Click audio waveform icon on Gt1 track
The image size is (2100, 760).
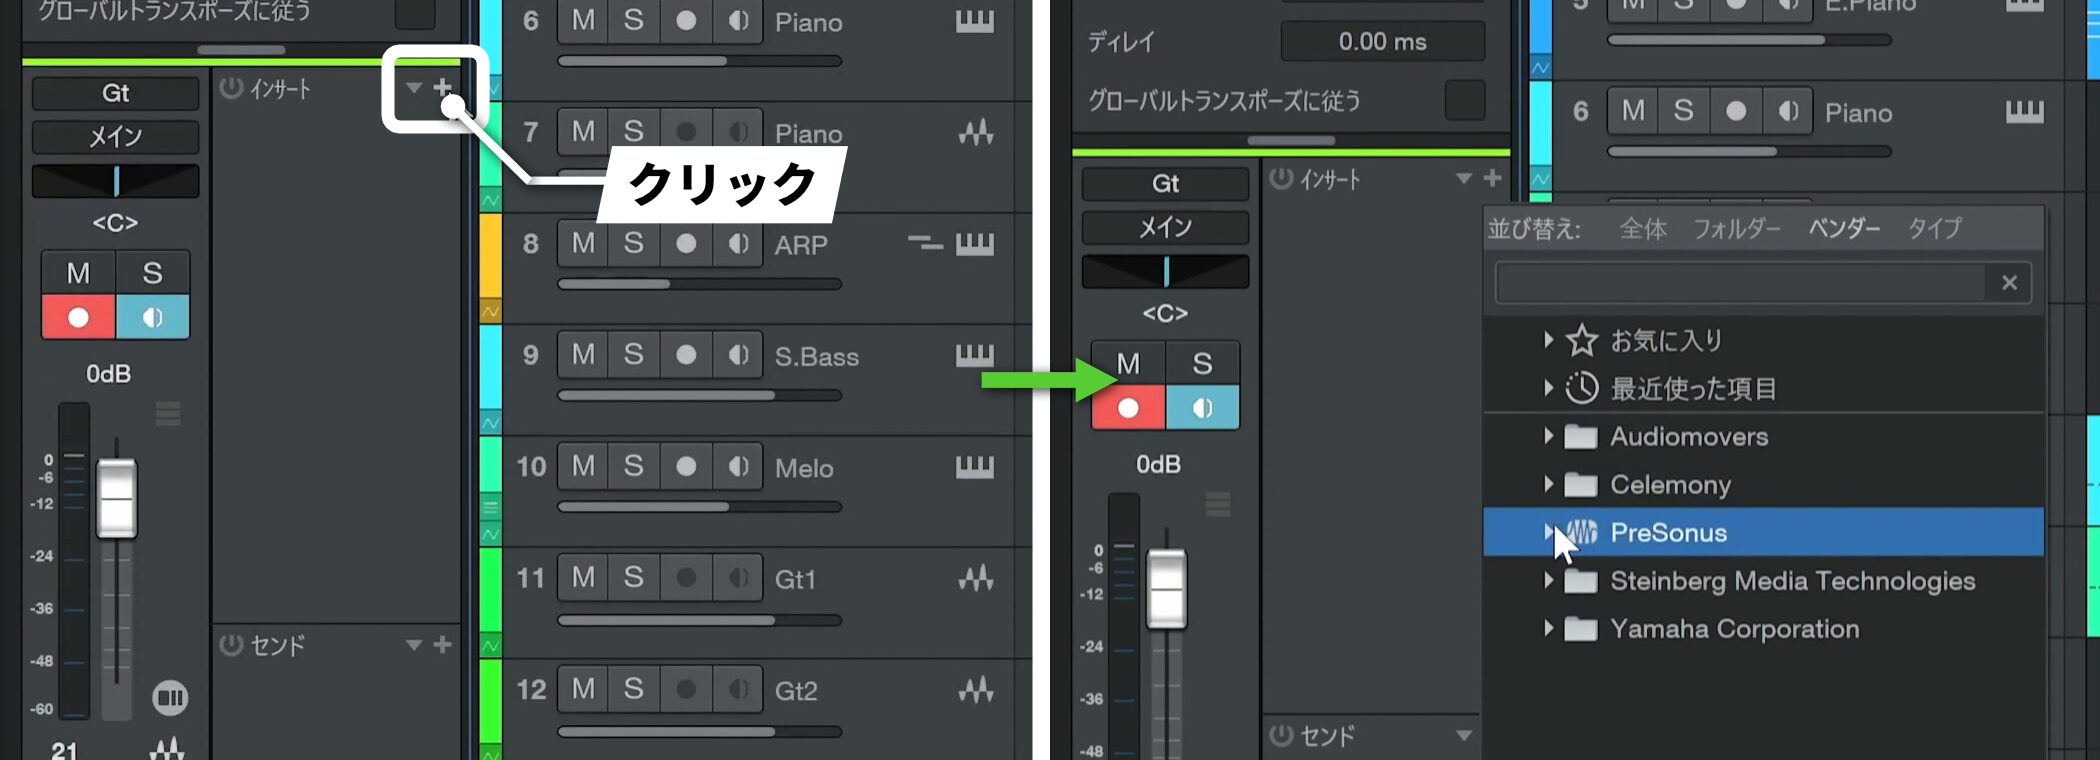[975, 578]
